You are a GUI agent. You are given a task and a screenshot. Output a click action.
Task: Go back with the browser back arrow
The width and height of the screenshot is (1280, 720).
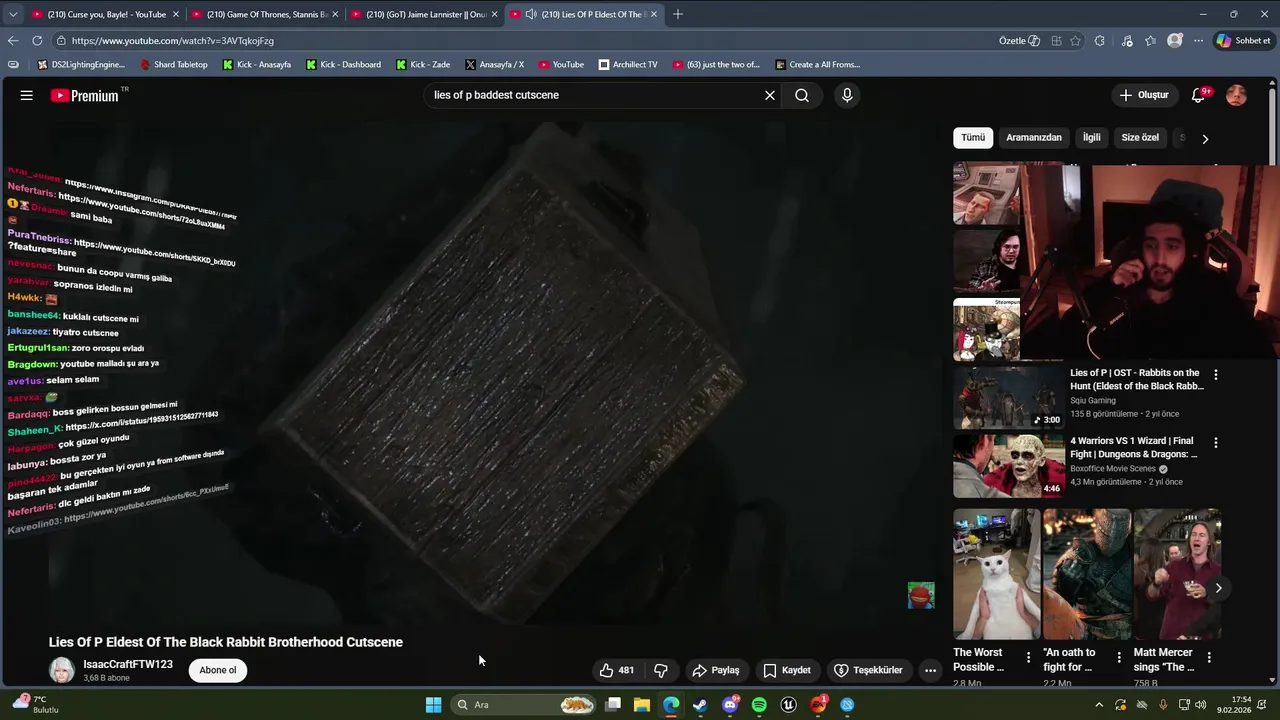[x=13, y=41]
